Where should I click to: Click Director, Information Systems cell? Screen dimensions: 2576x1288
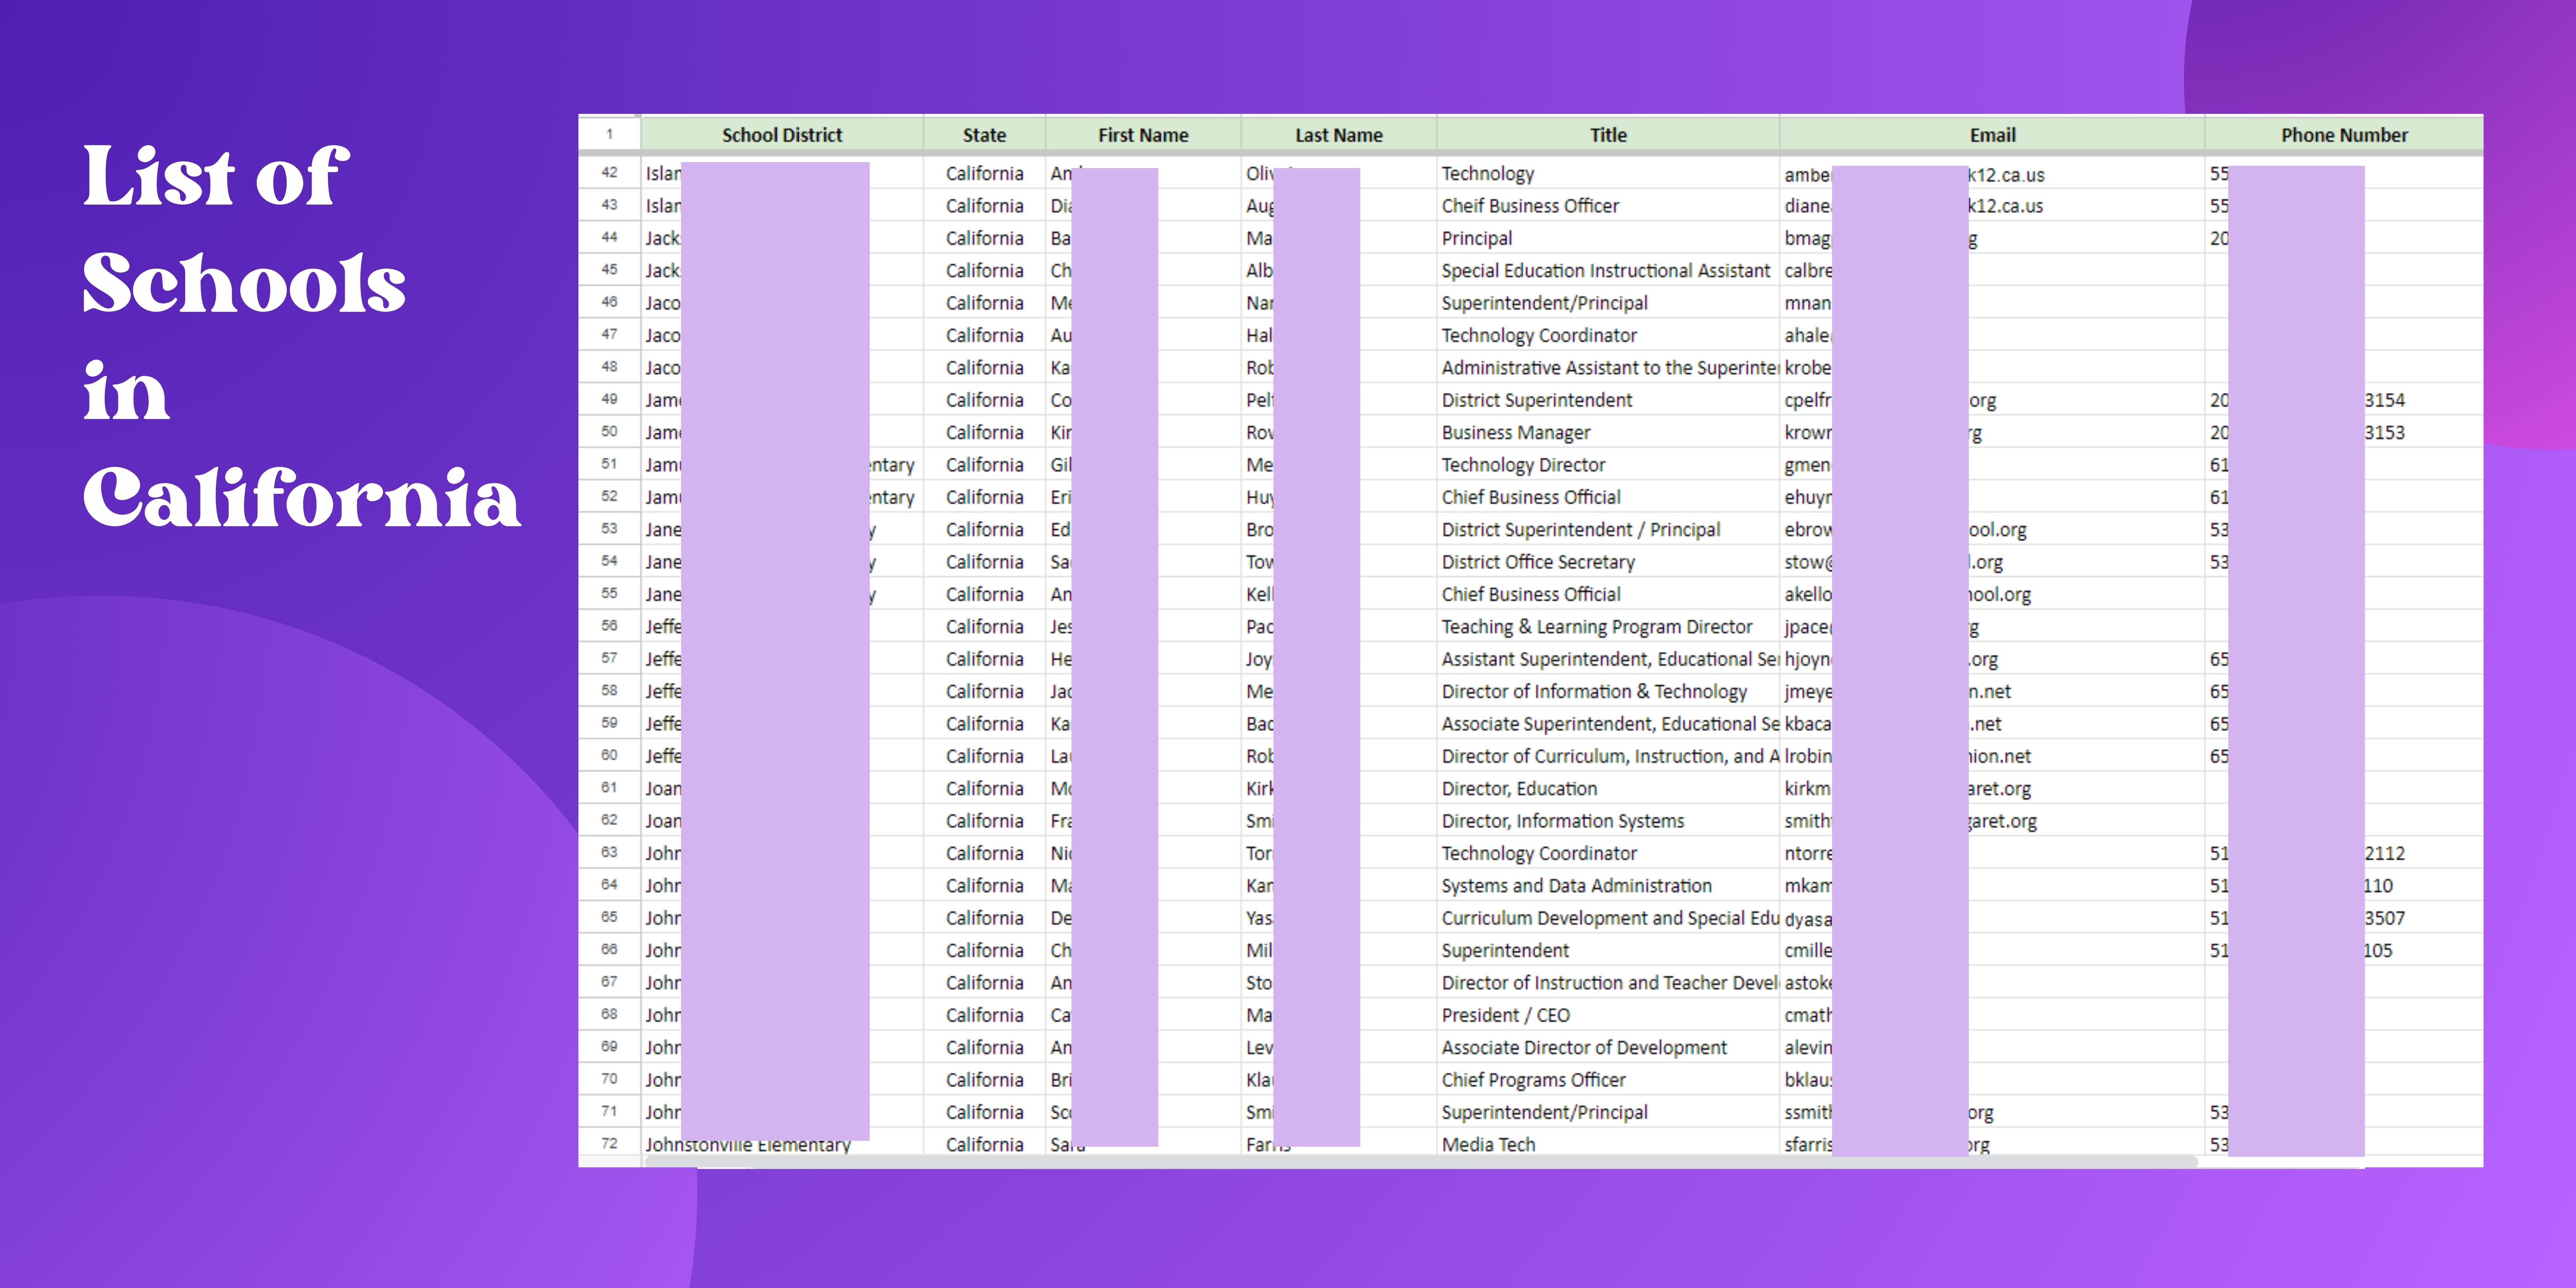(1562, 821)
